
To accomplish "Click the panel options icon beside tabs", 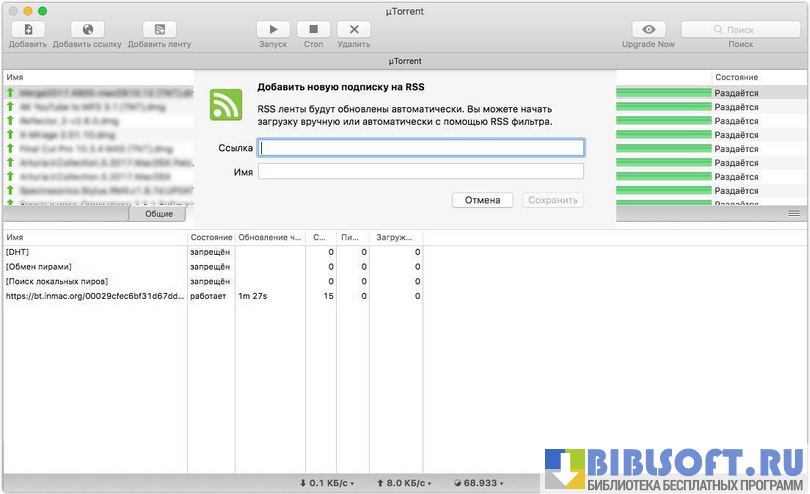I will tap(794, 214).
